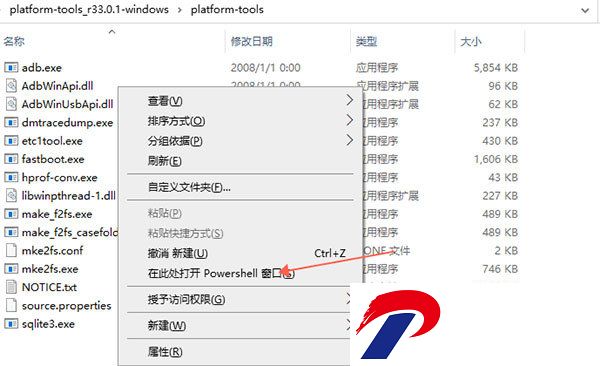Click the 应用程序 type of adb.exe
The height and width of the screenshot is (366, 600).
click(x=377, y=68)
